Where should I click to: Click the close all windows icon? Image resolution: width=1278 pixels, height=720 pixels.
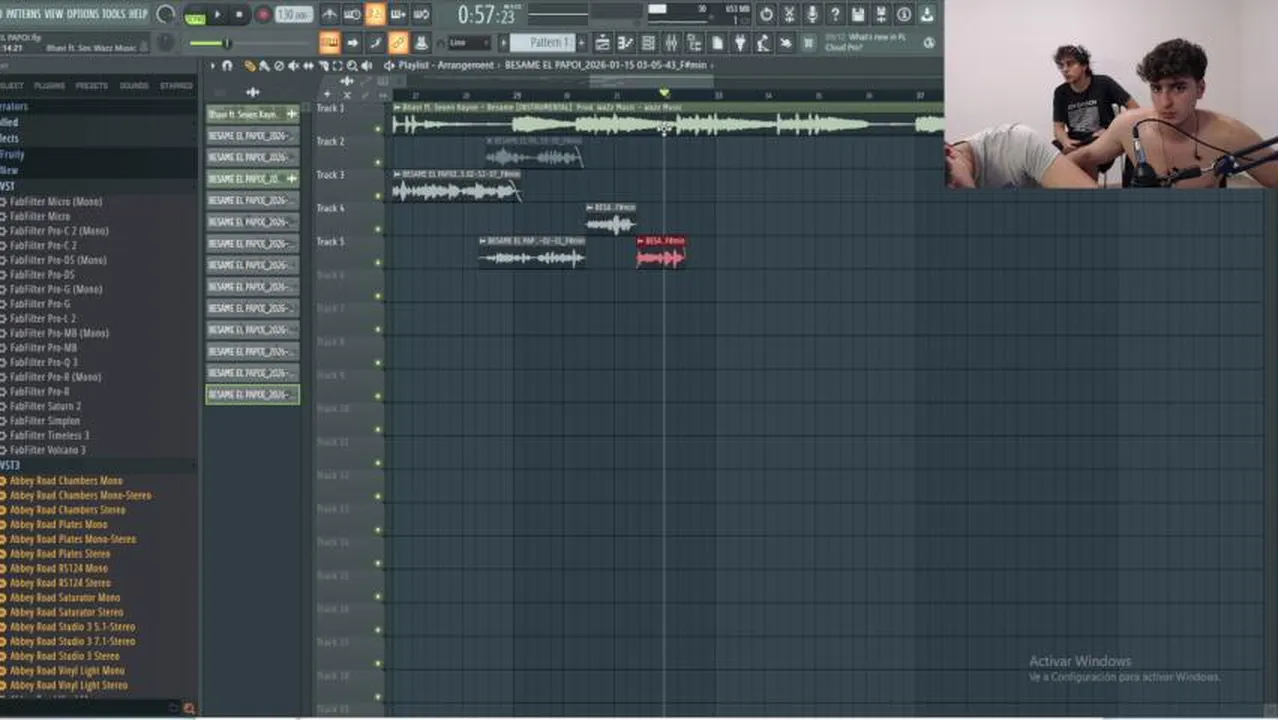click(x=786, y=43)
